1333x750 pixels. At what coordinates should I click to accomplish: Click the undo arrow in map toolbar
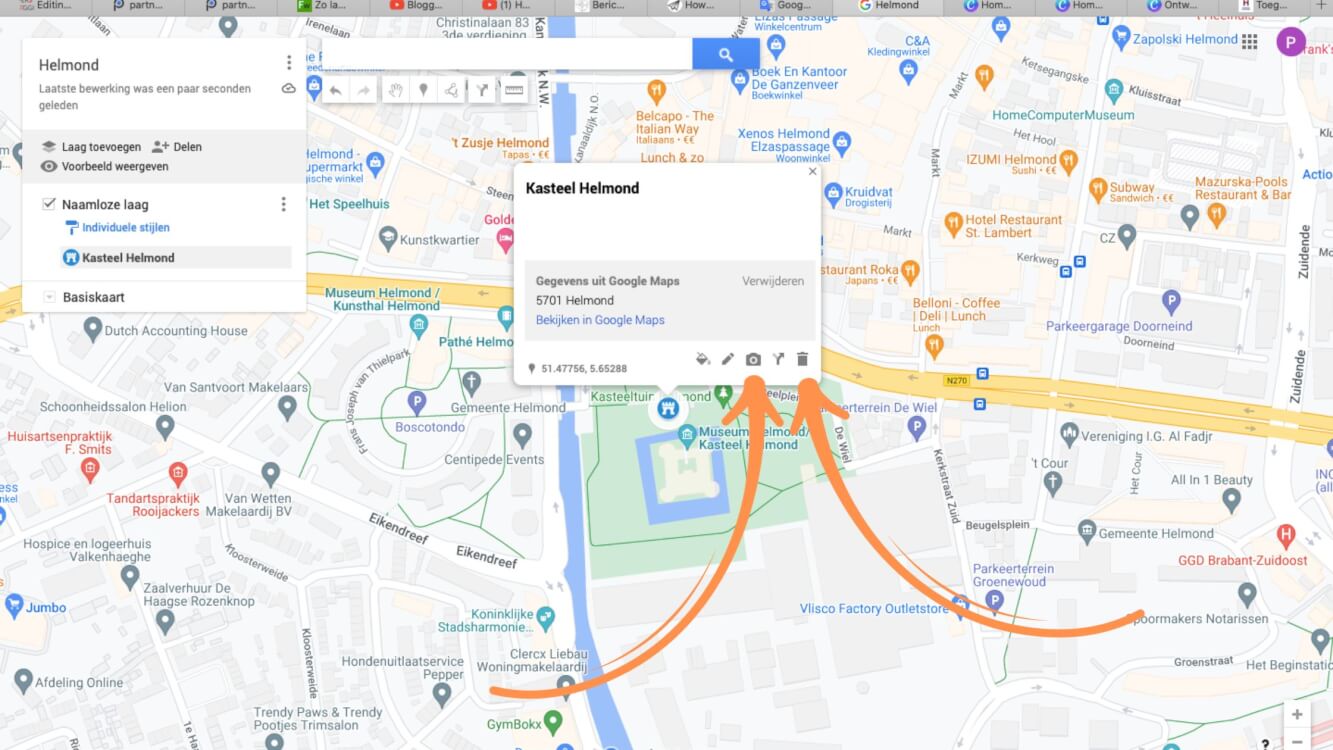pyautogui.click(x=336, y=91)
